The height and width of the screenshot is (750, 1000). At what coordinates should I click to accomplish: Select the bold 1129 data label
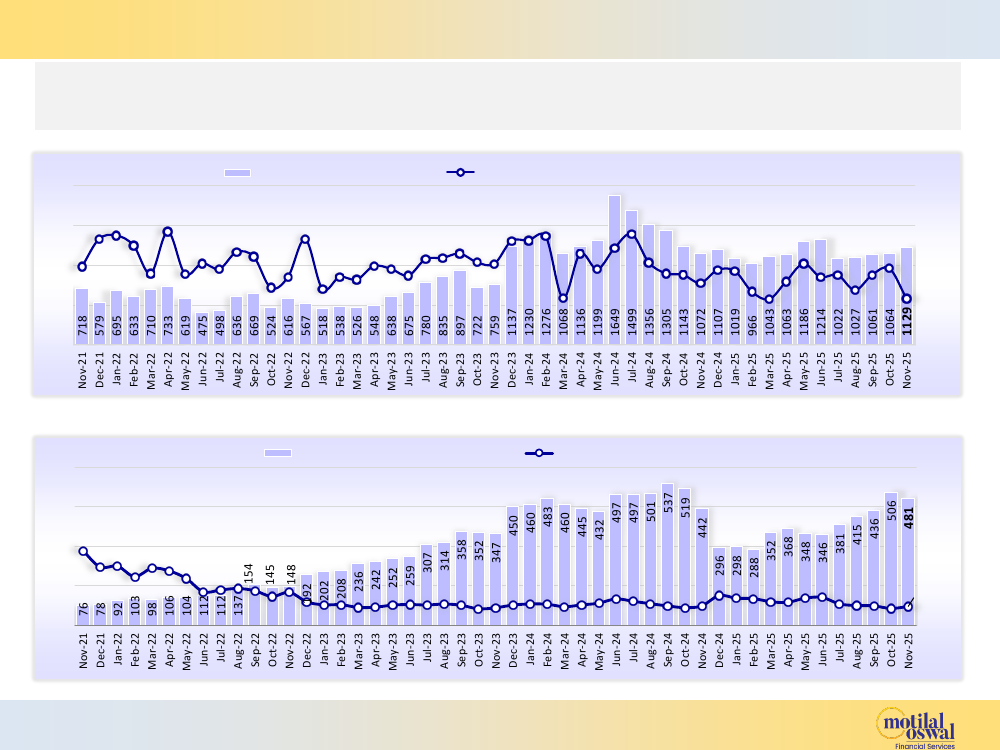[907, 326]
